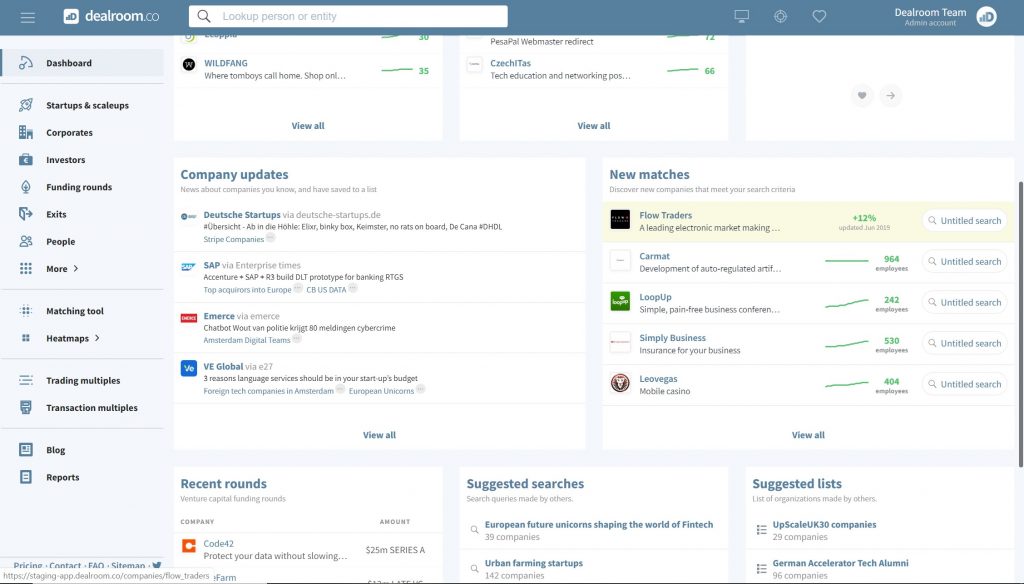
Task: Open Untitled search for Flow Traders
Action: (x=963, y=221)
